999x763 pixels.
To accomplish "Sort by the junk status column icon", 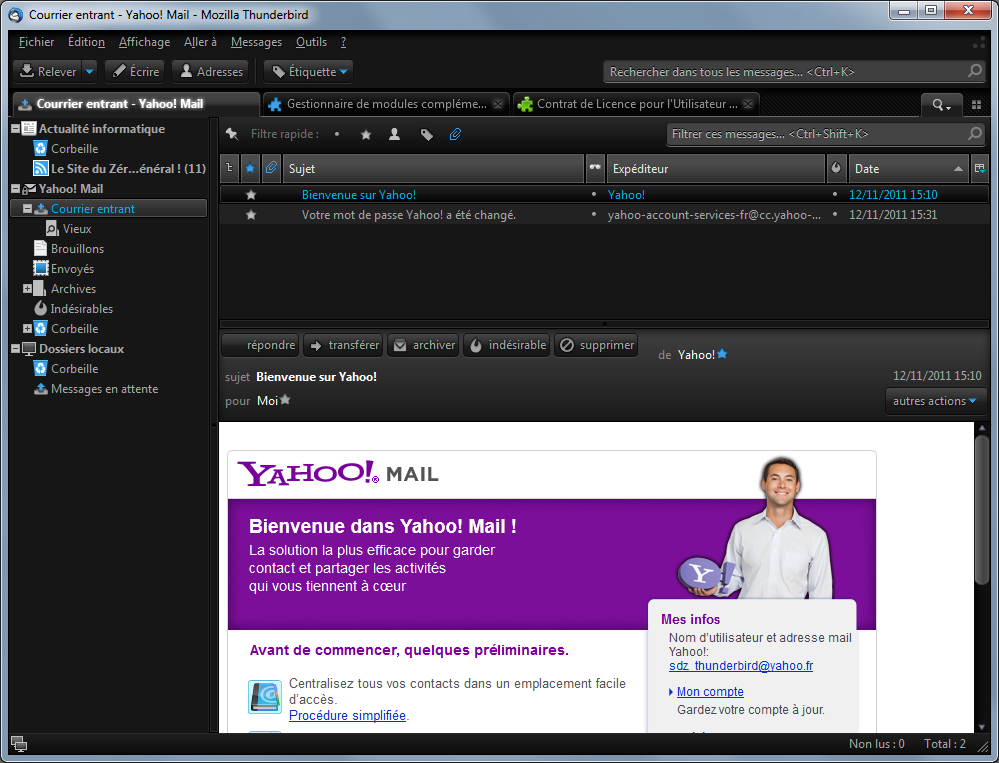I will pyautogui.click(x=837, y=169).
